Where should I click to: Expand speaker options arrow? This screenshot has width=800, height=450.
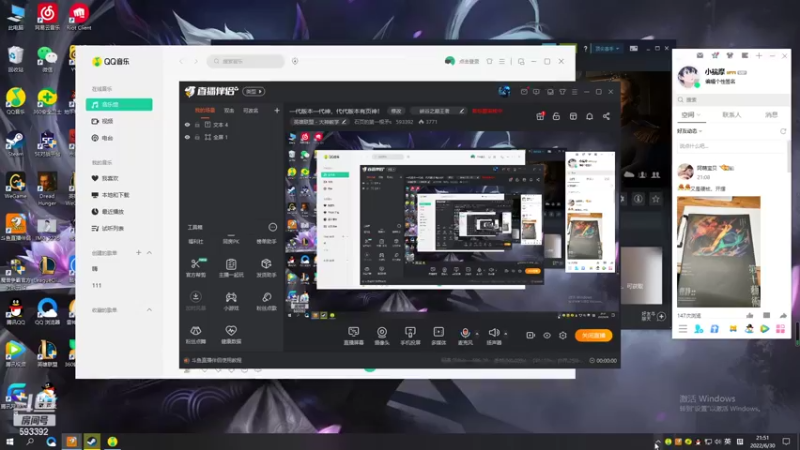pos(506,334)
